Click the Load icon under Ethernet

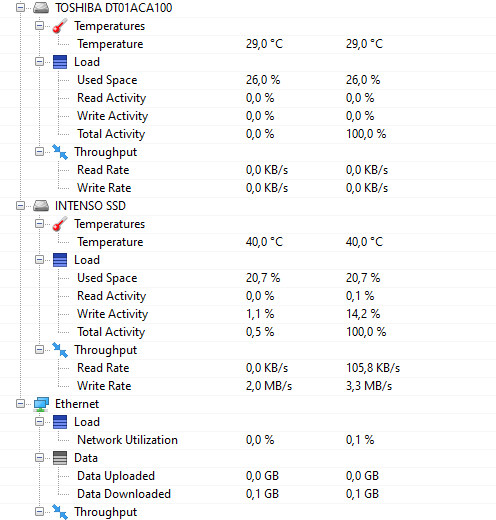[x=60, y=422]
